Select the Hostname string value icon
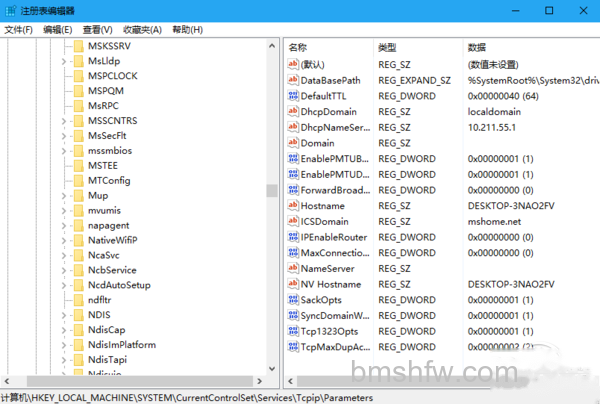 pos(293,205)
